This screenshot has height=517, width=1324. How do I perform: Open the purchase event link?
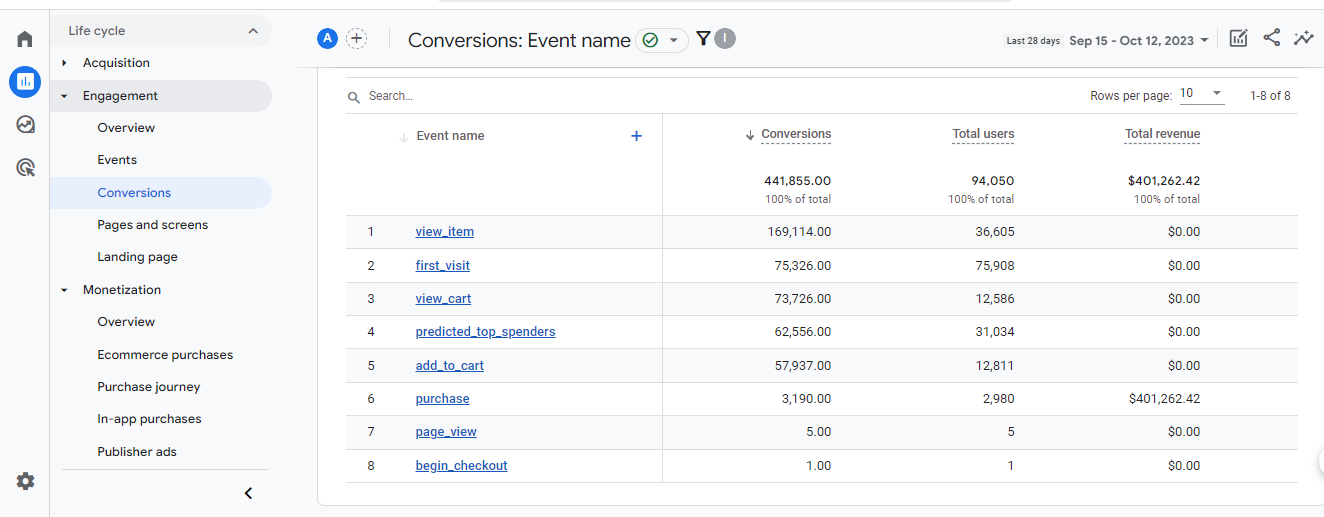[x=443, y=399]
